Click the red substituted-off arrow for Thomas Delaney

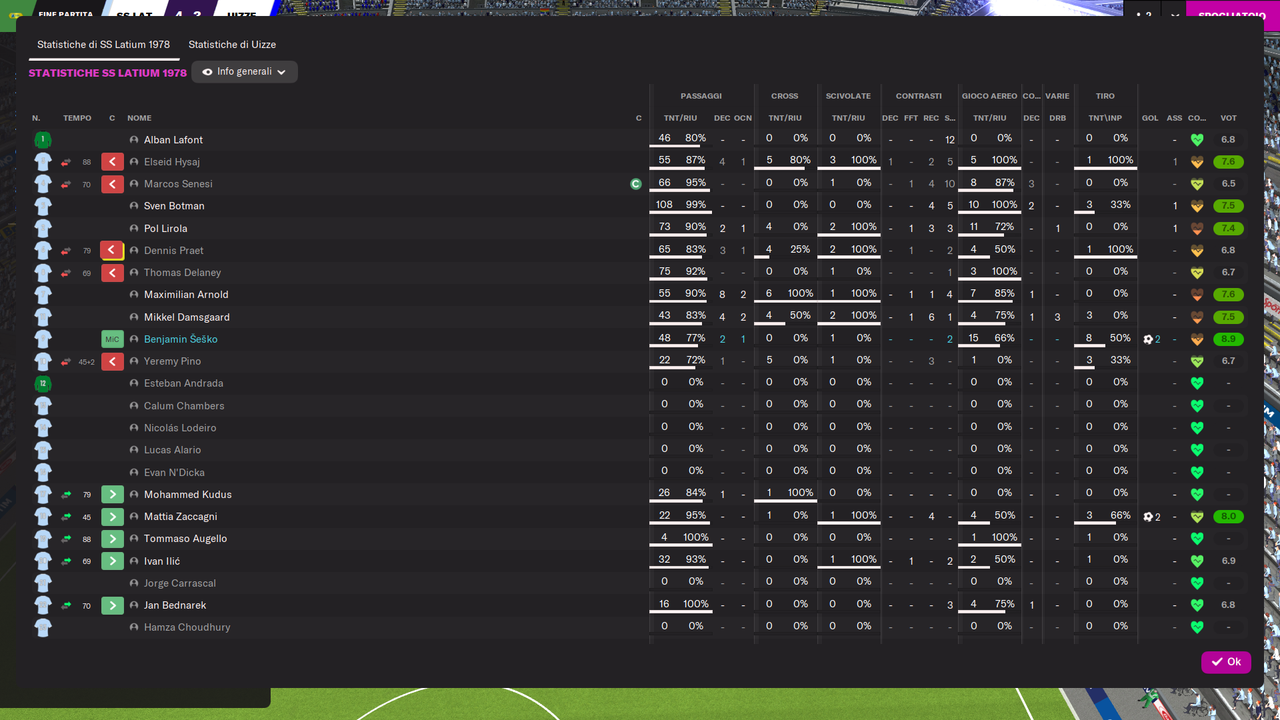[112, 272]
